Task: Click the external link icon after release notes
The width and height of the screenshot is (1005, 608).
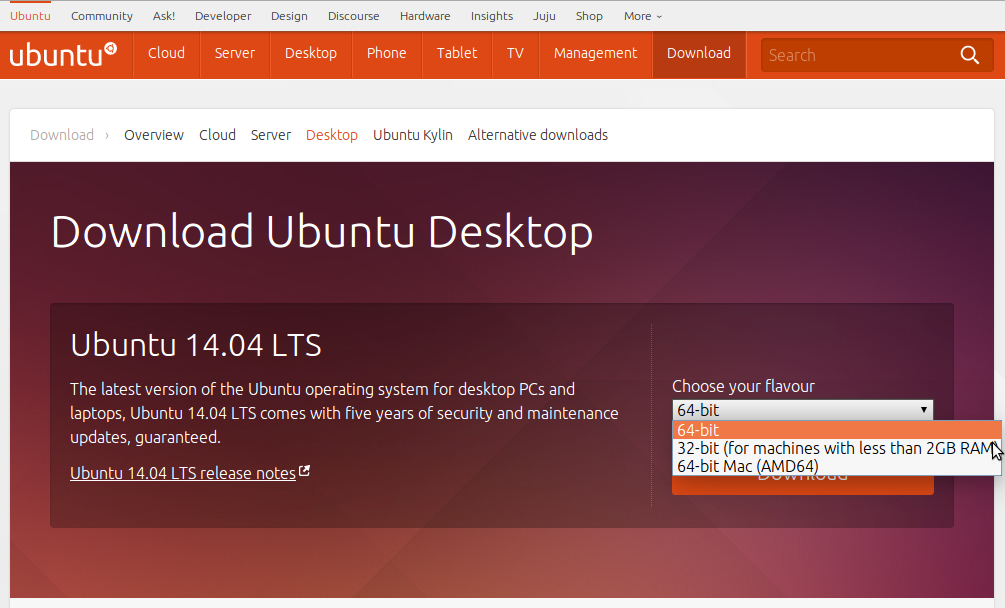Action: point(304,471)
